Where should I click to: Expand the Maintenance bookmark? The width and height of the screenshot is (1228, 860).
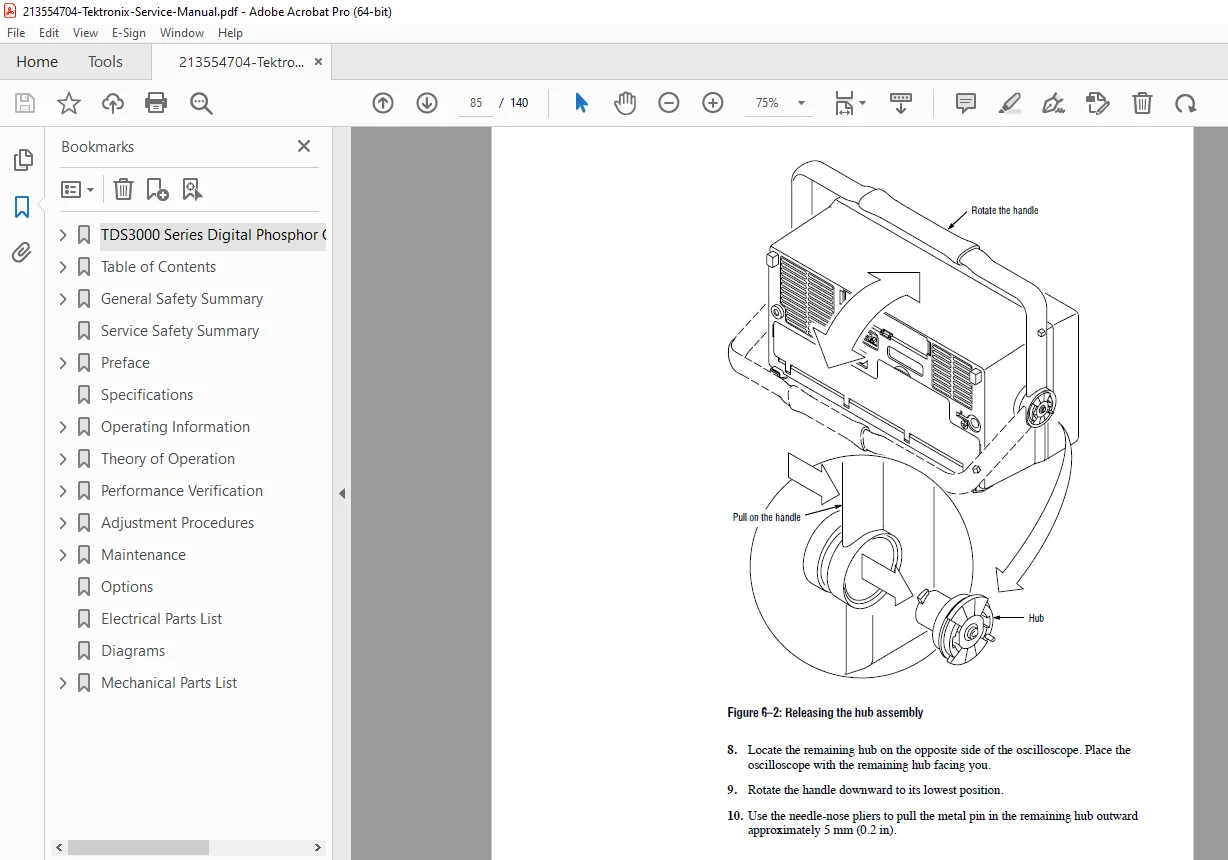(x=63, y=555)
